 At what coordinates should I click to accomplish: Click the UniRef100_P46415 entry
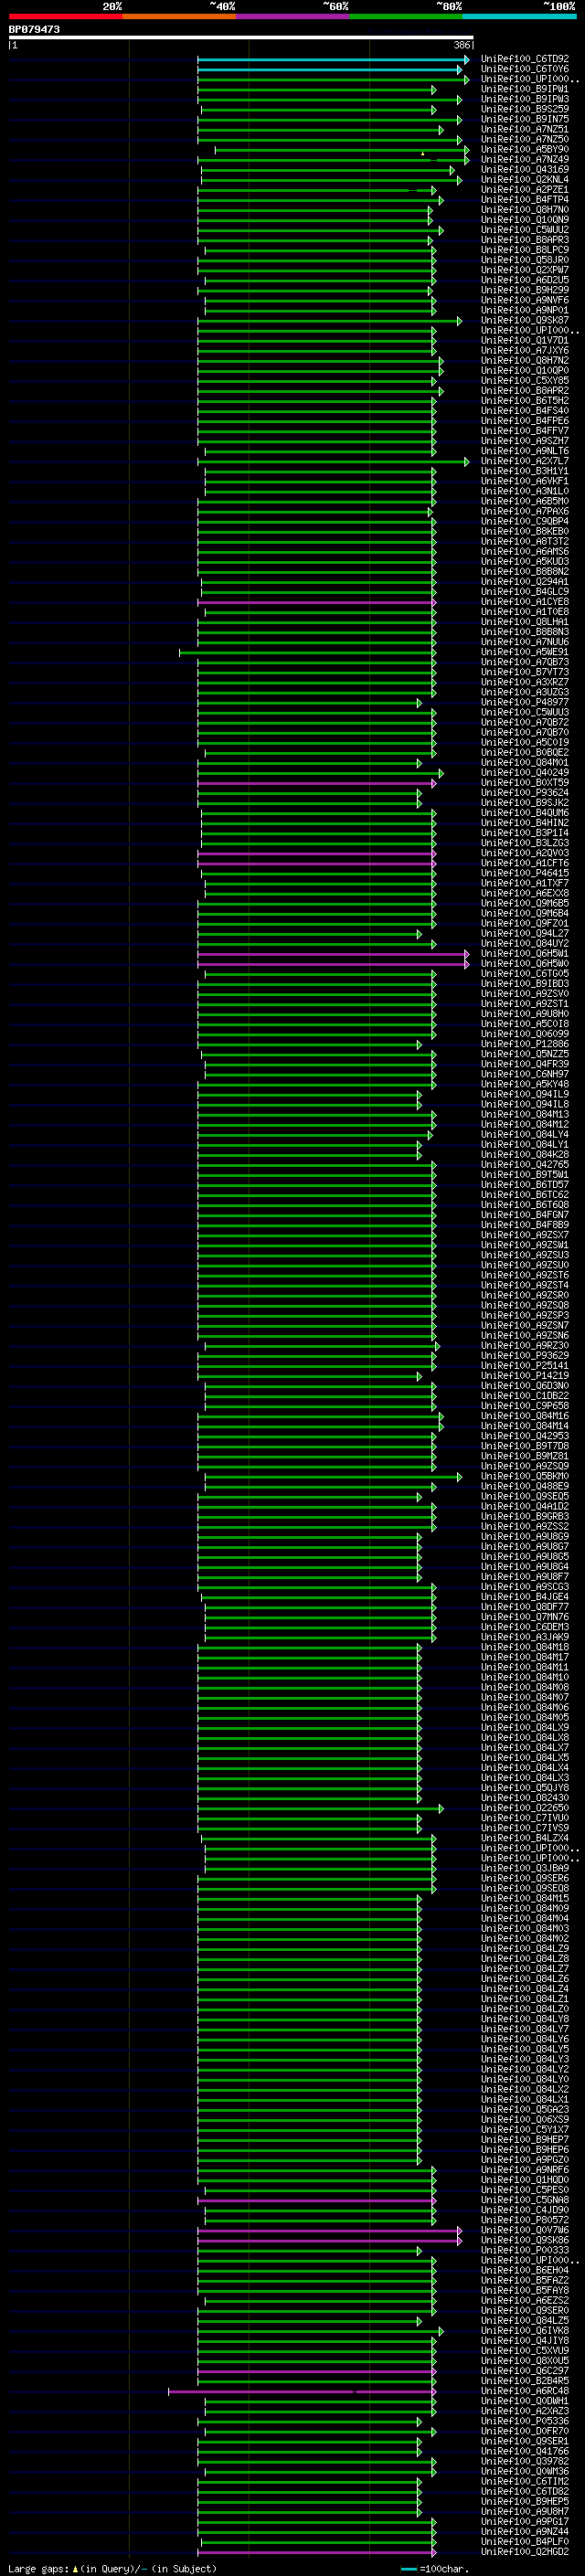click(x=525, y=873)
